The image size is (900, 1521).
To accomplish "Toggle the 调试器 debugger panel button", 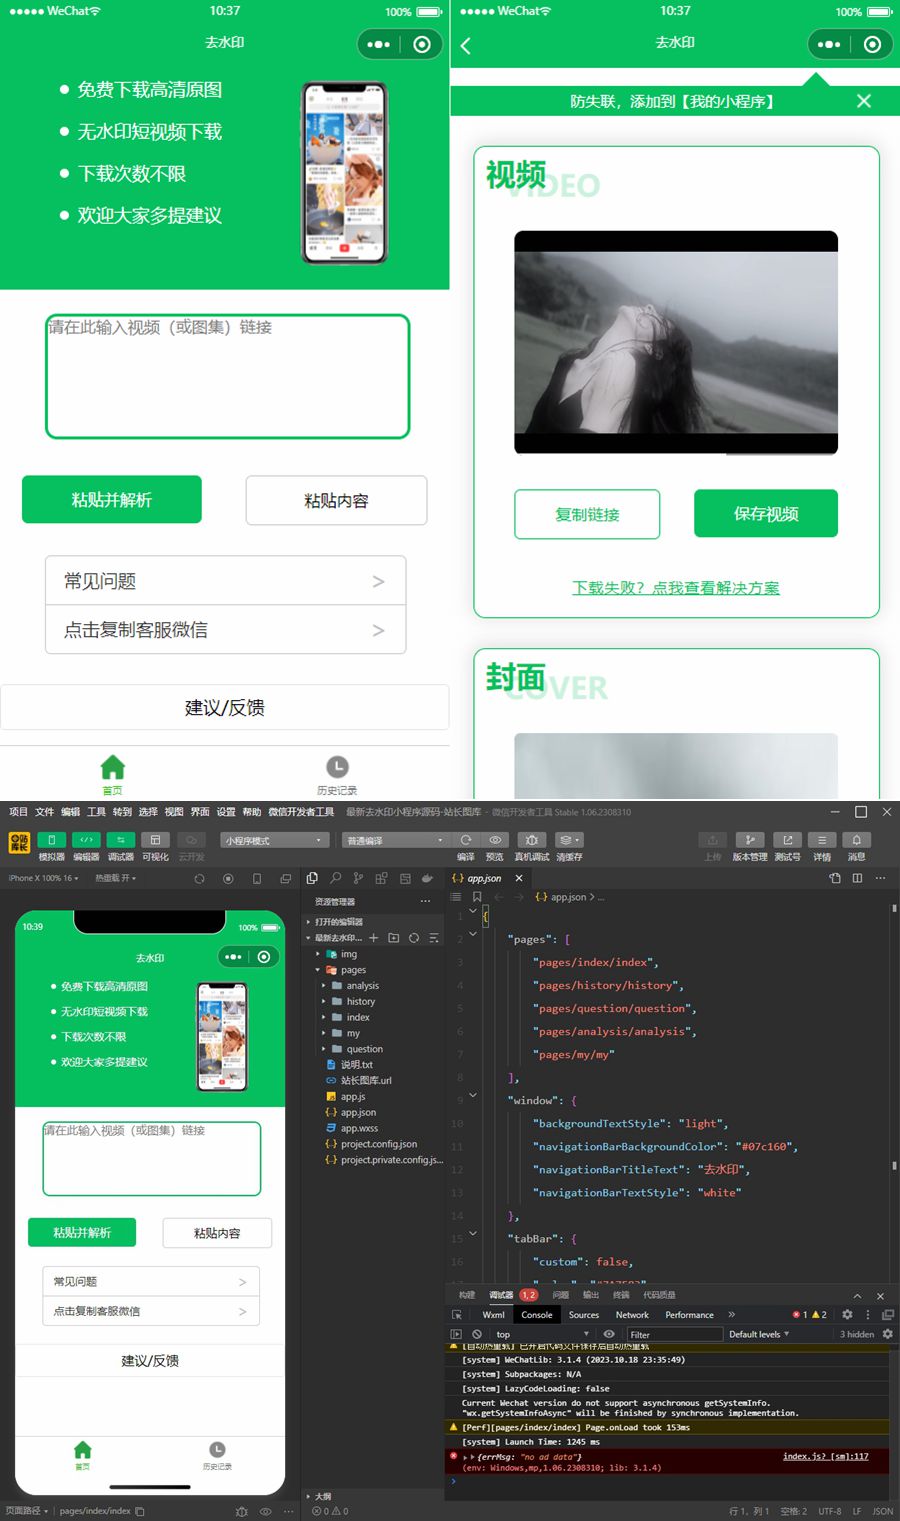I will tap(120, 840).
